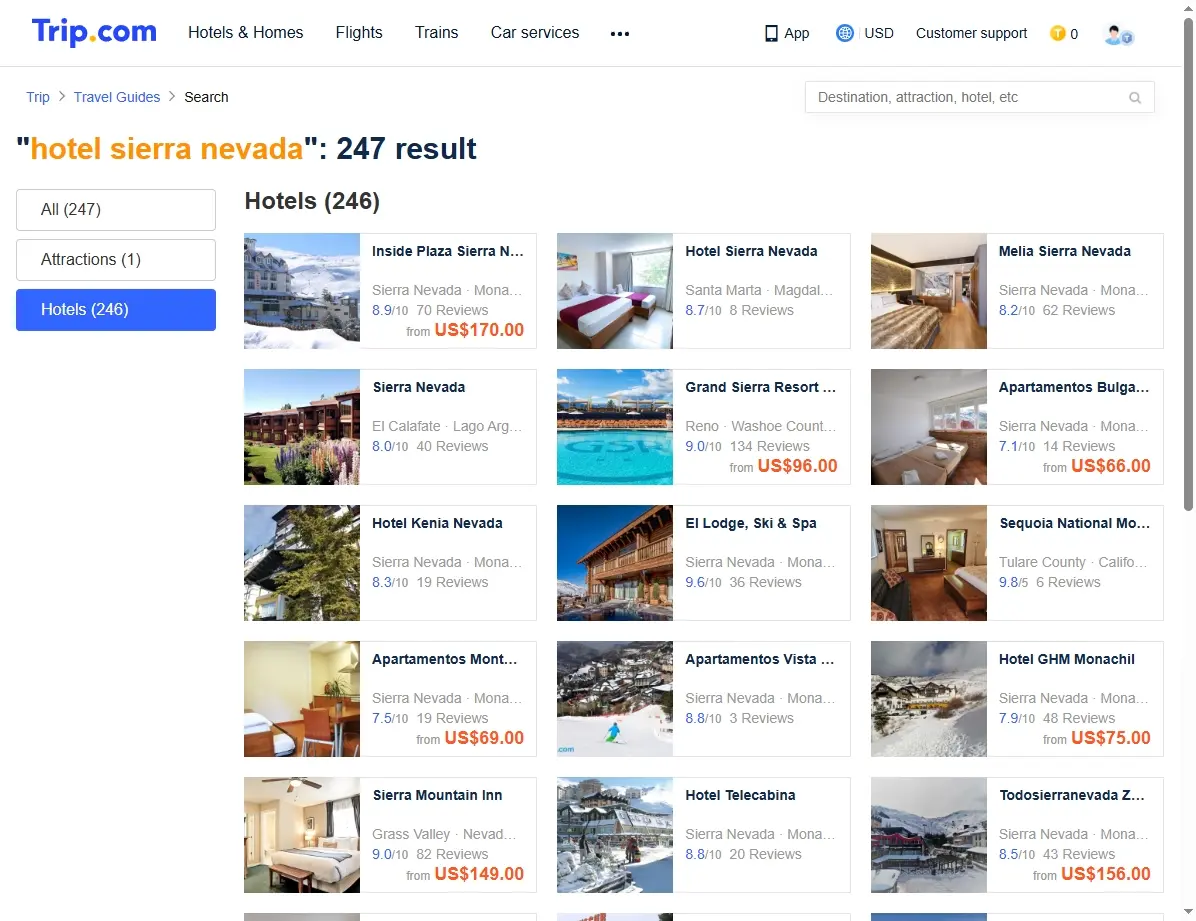This screenshot has width=1196, height=921.
Task: Open Car services menu
Action: pos(535,32)
